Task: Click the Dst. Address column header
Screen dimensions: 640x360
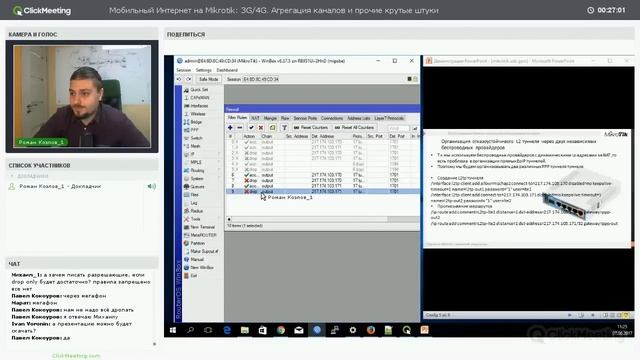Action: (x=331, y=136)
